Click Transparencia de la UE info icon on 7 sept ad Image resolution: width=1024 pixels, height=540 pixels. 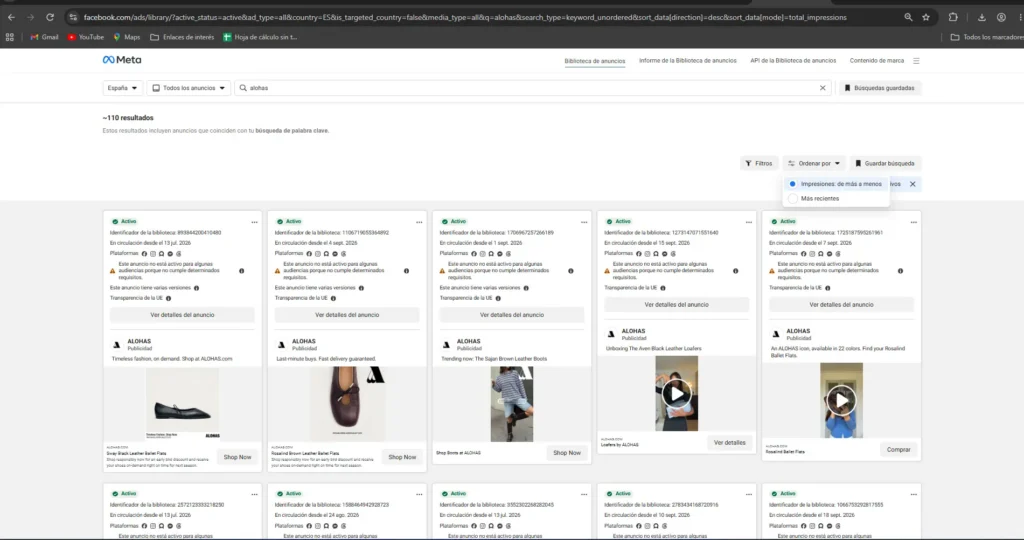827,288
